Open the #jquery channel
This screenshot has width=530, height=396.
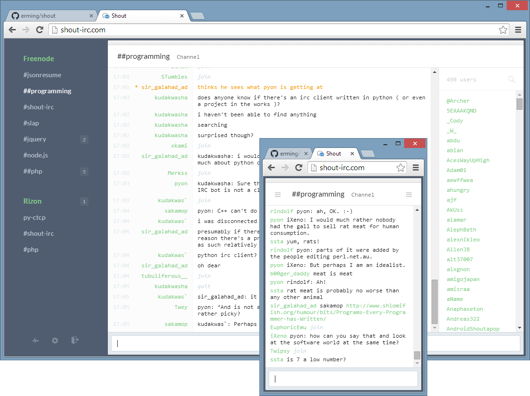(35, 139)
